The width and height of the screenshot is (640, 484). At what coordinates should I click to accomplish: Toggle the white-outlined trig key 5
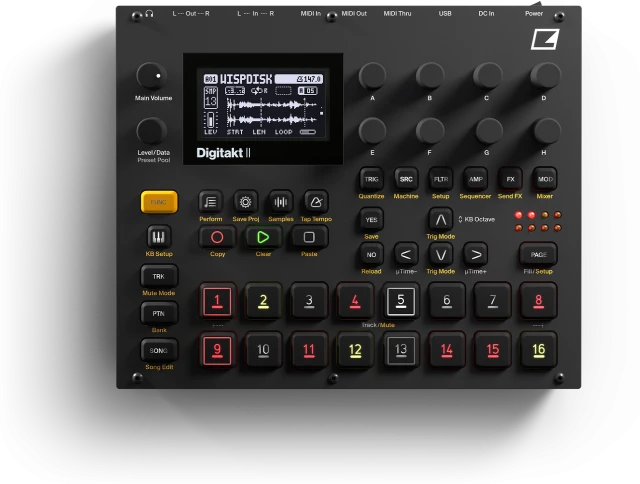point(401,301)
